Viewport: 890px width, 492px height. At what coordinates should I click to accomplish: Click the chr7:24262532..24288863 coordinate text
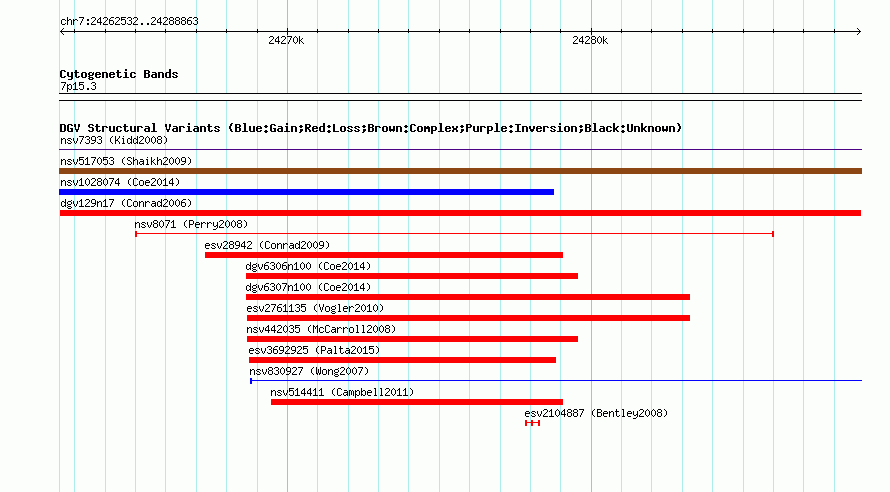(x=129, y=21)
